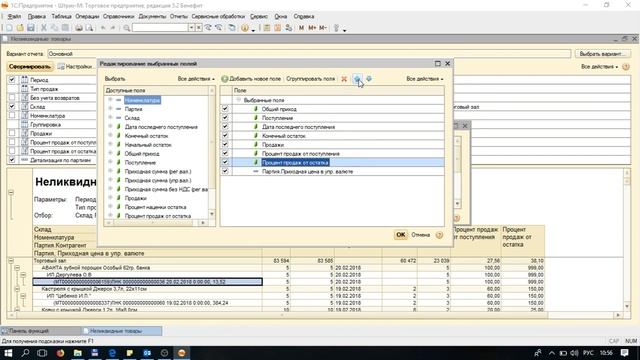Uncheck Поступление in selected fields

(x=225, y=118)
